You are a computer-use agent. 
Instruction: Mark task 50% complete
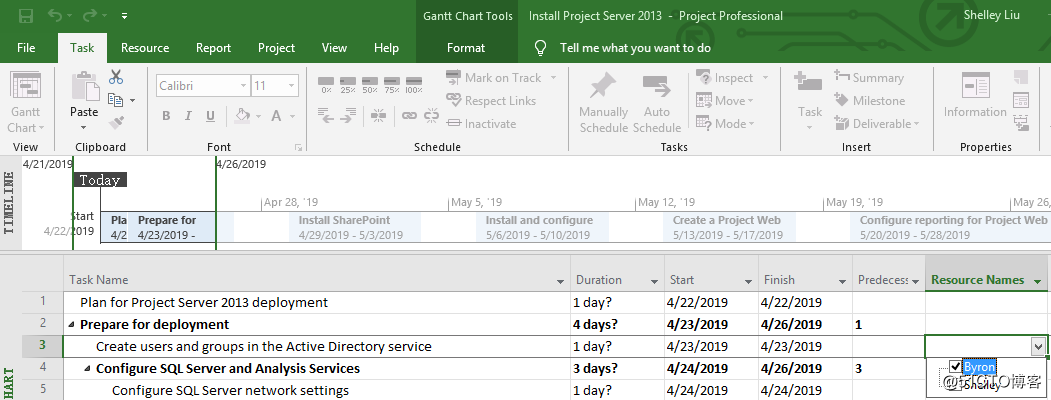(370, 84)
